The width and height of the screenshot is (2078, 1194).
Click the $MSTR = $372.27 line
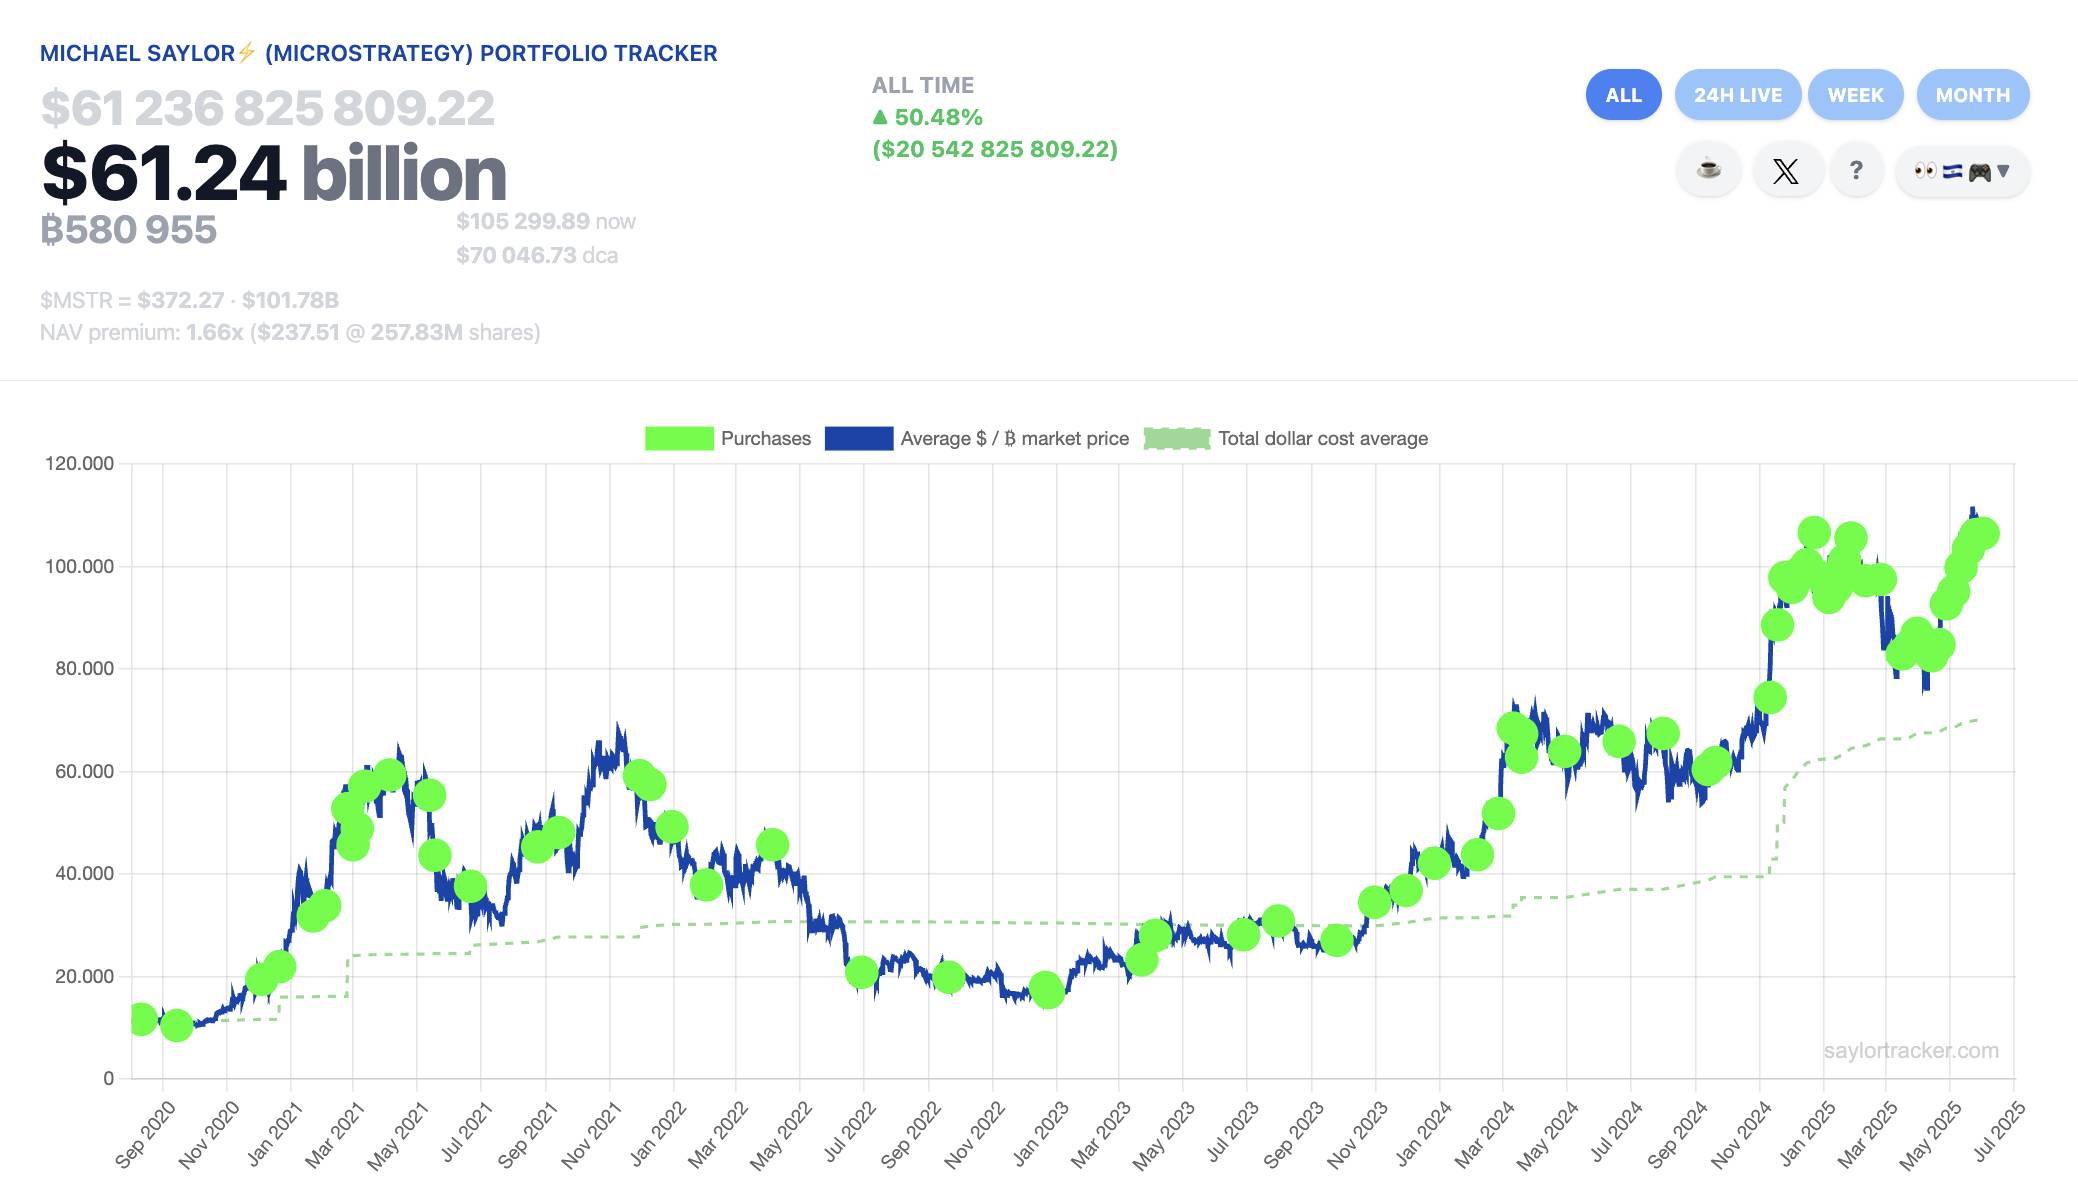tap(189, 300)
